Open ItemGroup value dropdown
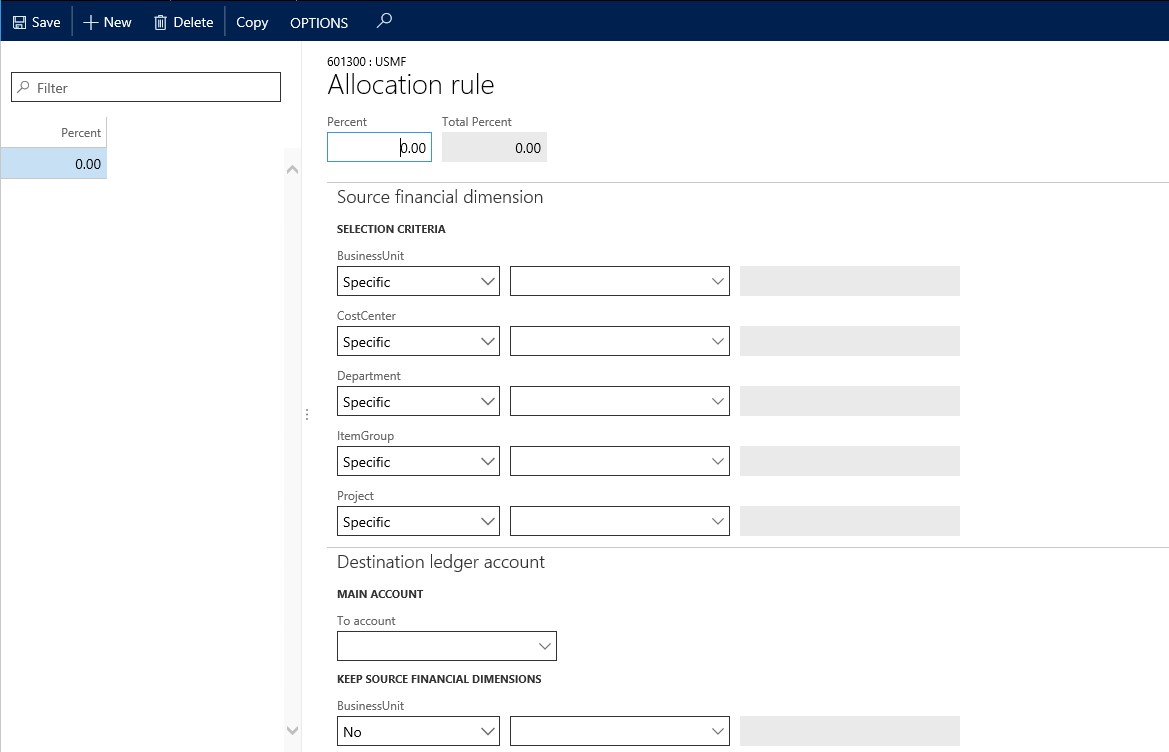Image resolution: width=1169 pixels, height=752 pixels. tap(717, 462)
